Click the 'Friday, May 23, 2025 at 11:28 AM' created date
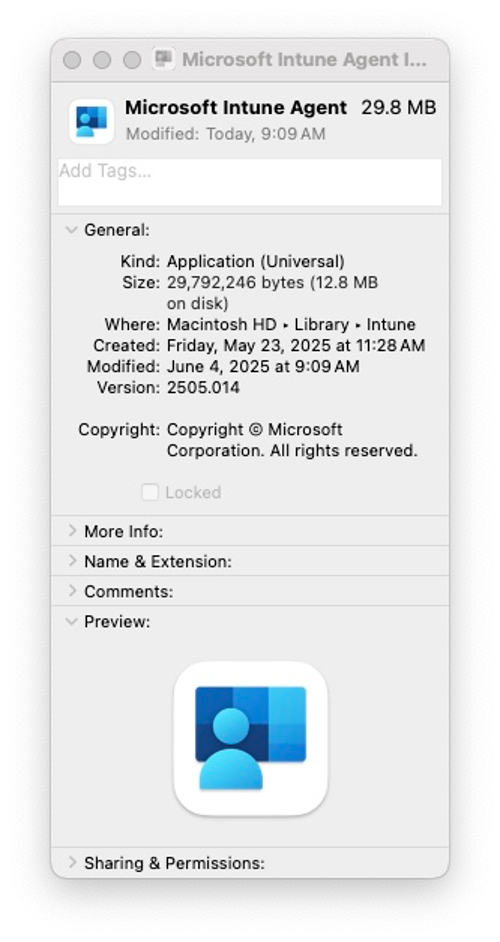 [x=296, y=345]
